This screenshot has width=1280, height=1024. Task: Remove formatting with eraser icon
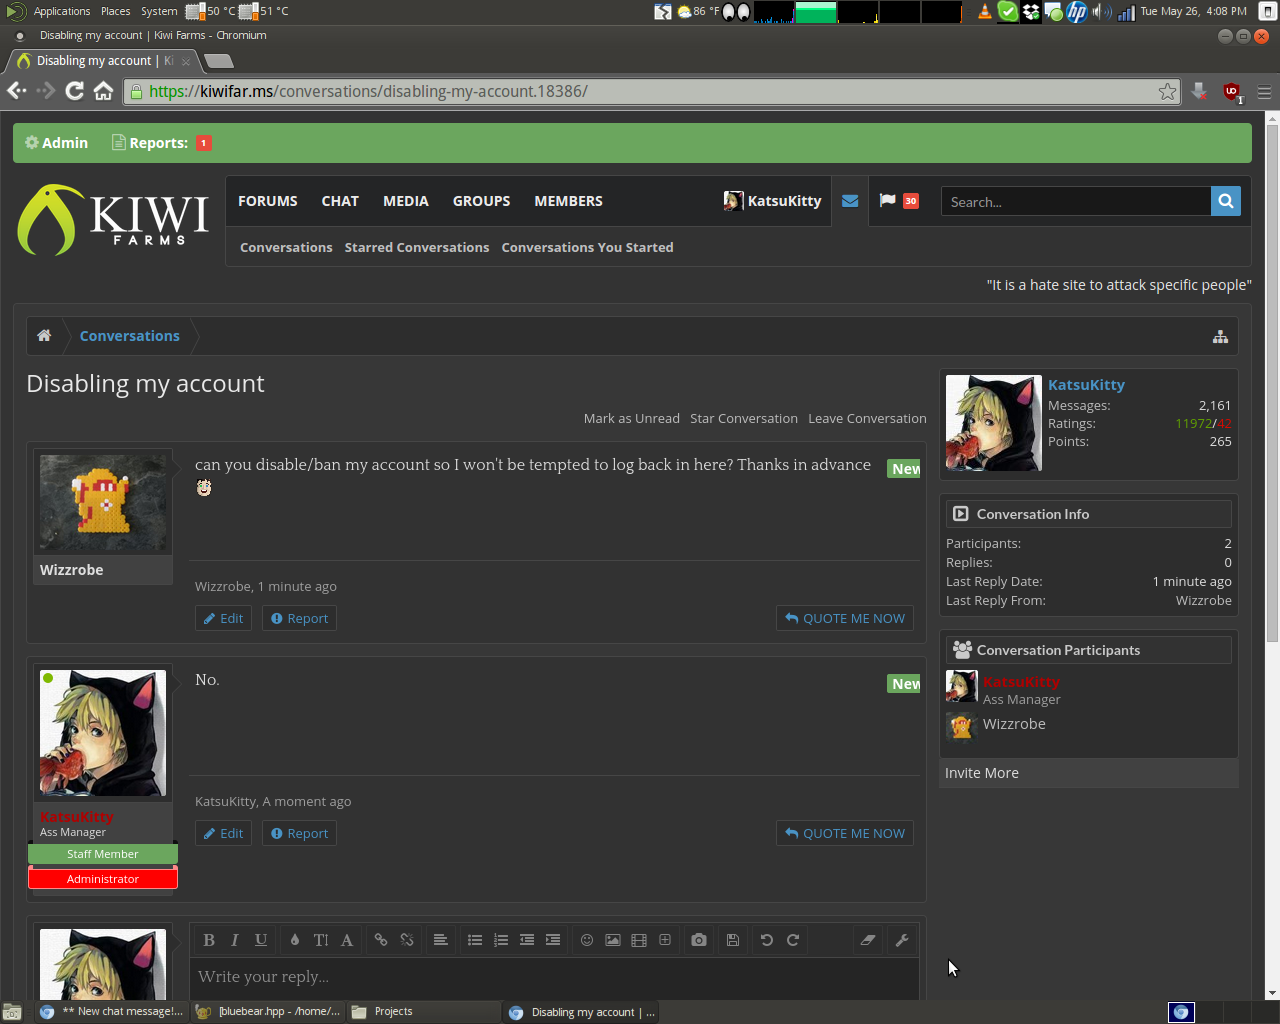click(x=868, y=940)
